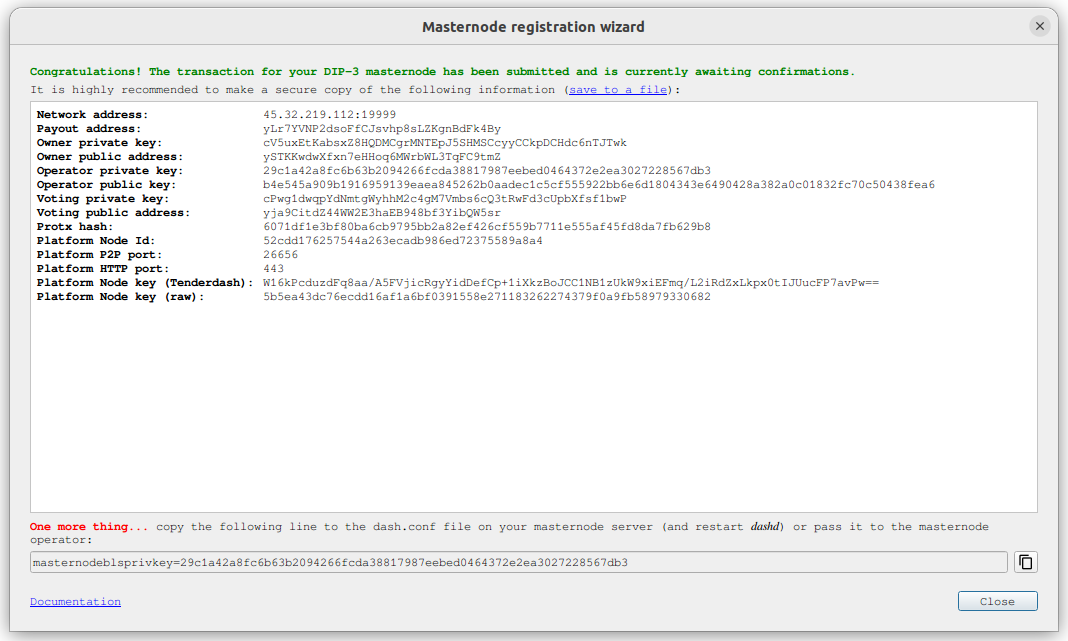Click the operator public key value
The width and height of the screenshot is (1068, 641).
(x=599, y=185)
